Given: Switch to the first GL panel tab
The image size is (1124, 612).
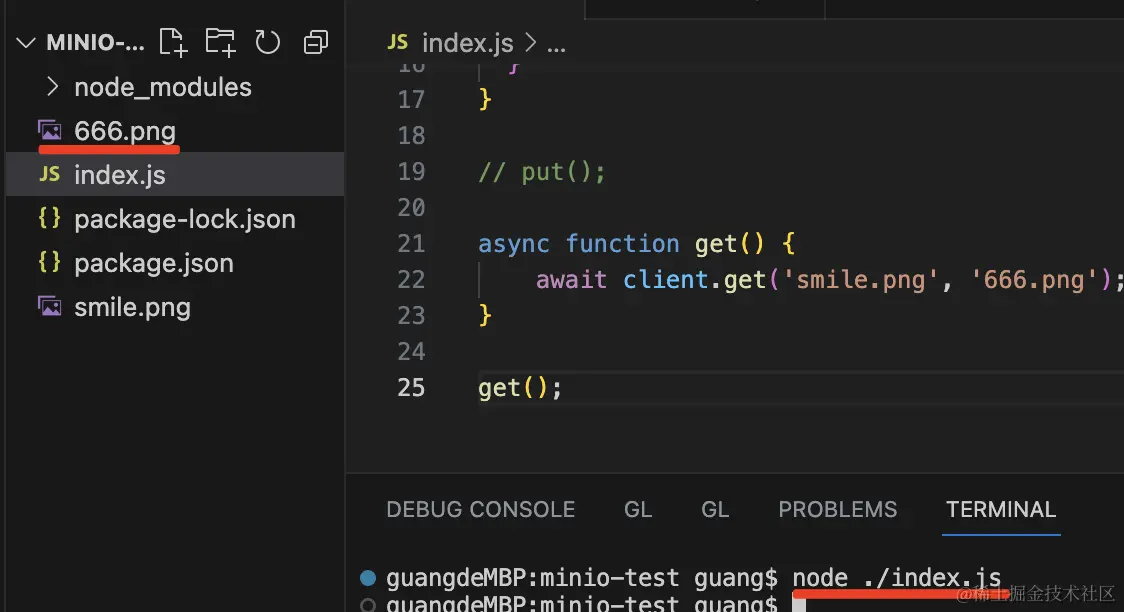Looking at the screenshot, I should [x=638, y=510].
